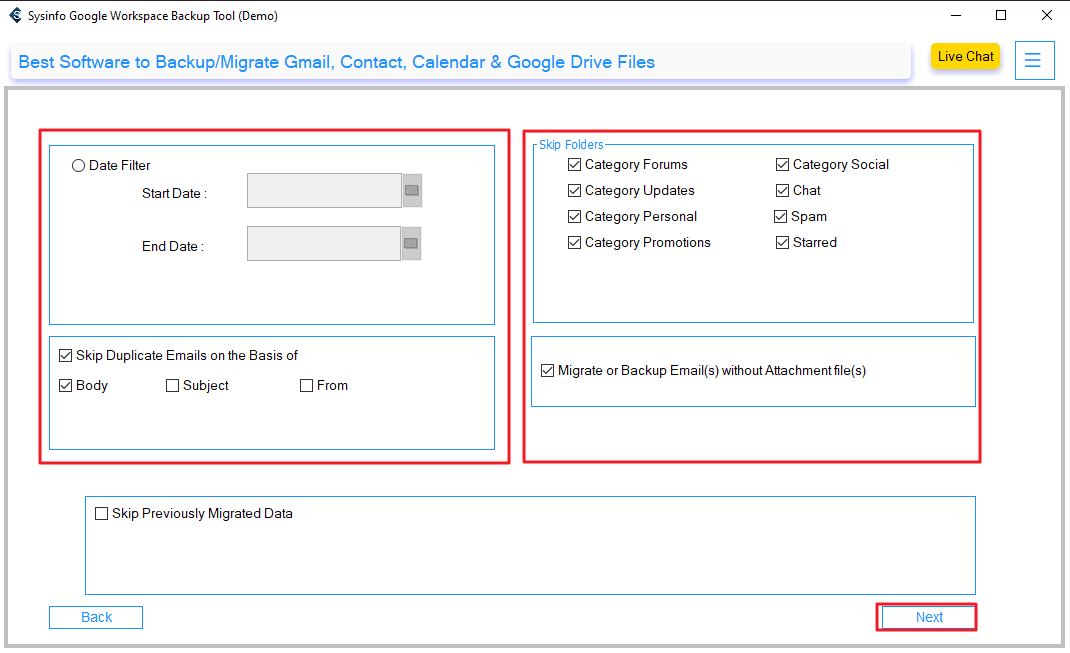Select the Date Filter radio button
1070x653 pixels.
79,166
